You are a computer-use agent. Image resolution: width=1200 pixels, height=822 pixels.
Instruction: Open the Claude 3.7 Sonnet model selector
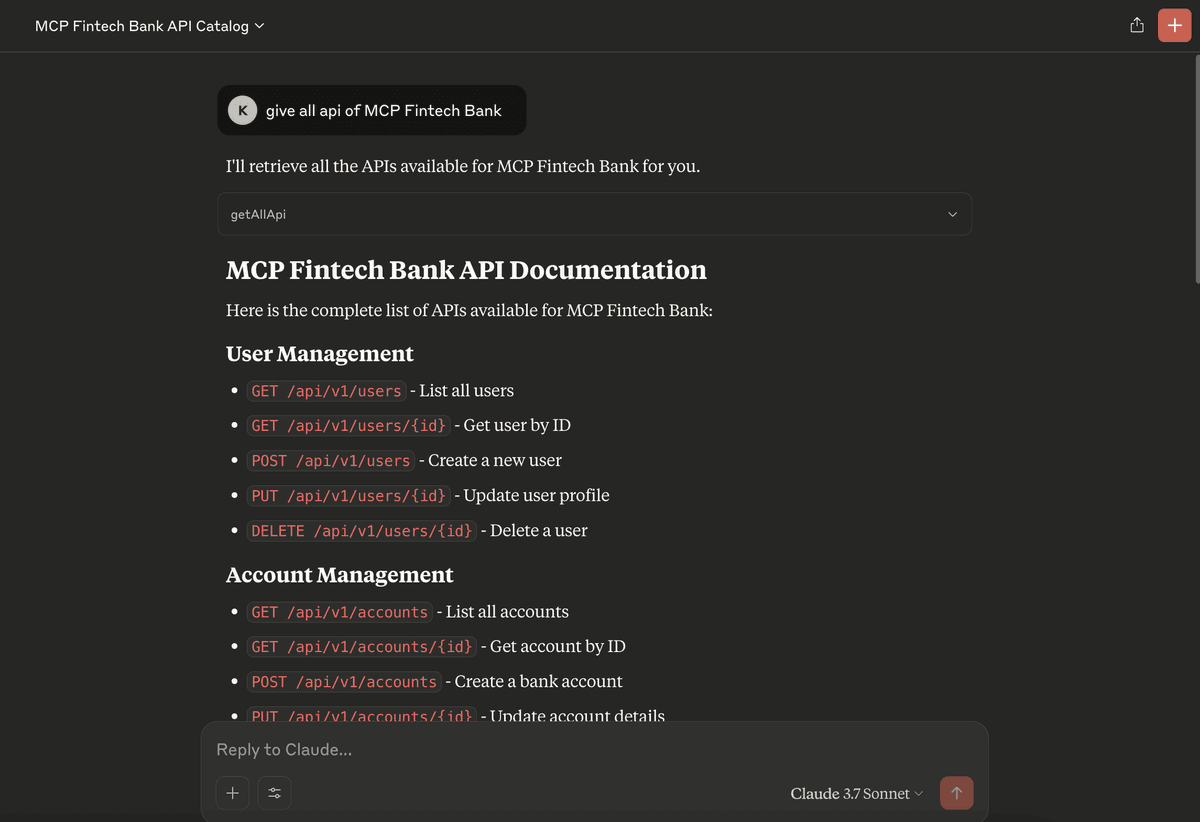click(x=857, y=793)
